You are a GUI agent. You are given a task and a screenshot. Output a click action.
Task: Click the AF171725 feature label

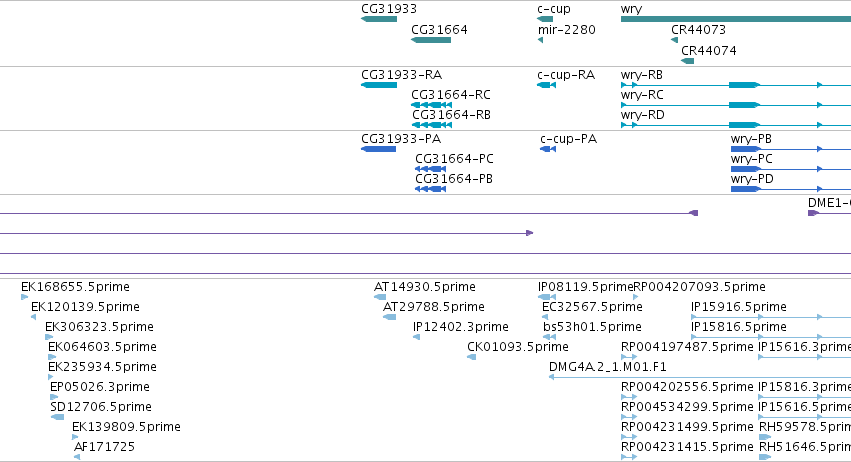point(104,447)
